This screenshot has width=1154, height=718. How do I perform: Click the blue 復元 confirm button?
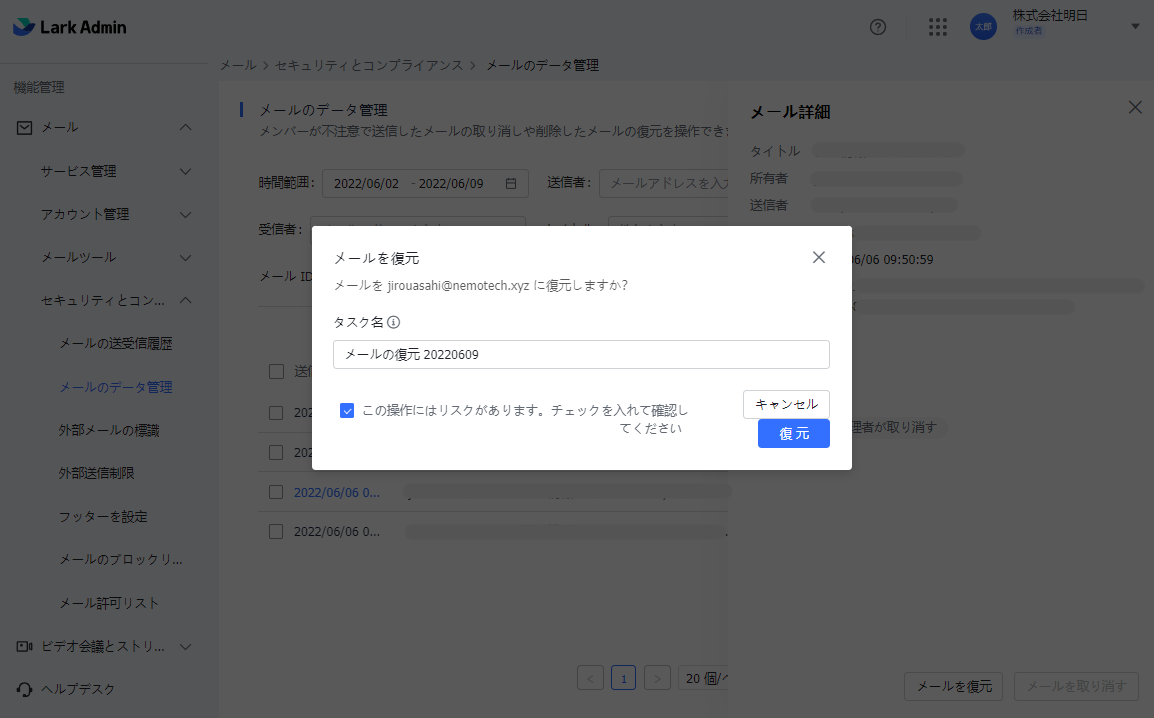[793, 433]
